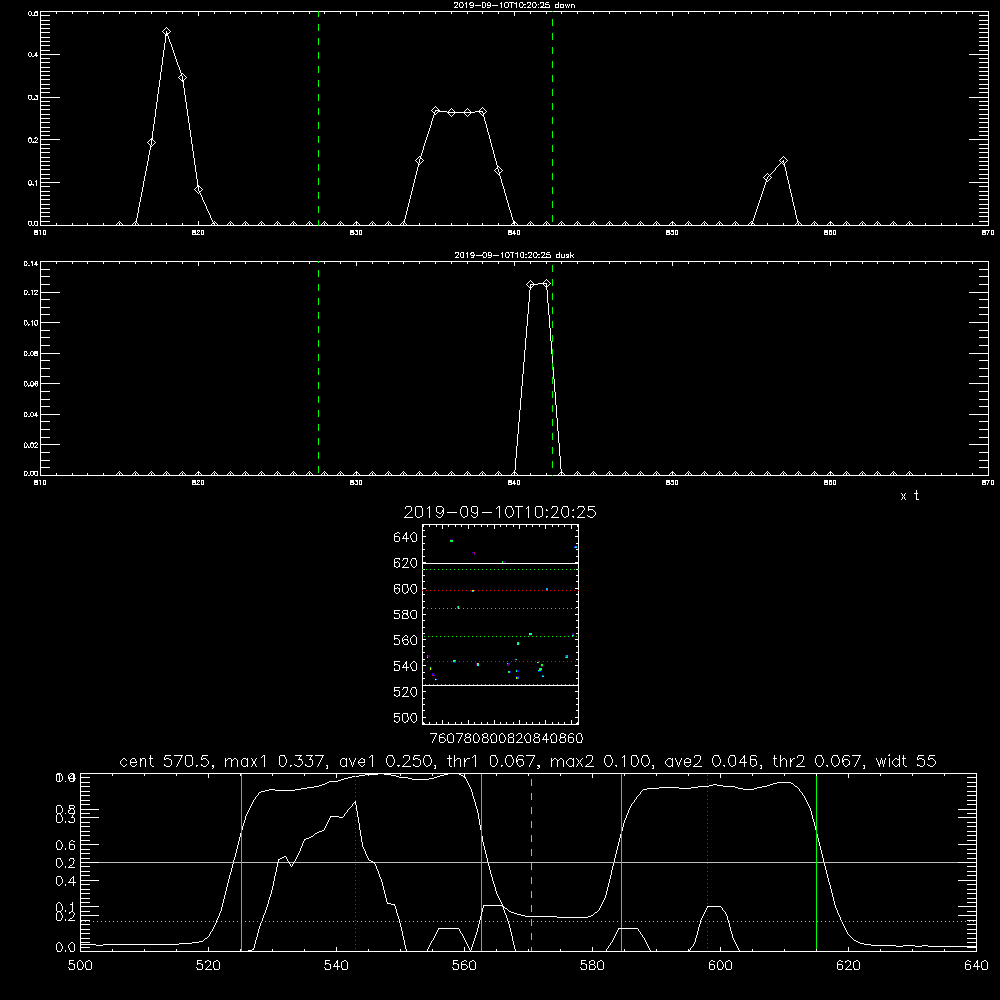
Task: Click the 'x t' axis label below dusk plot
Action: 910,496
